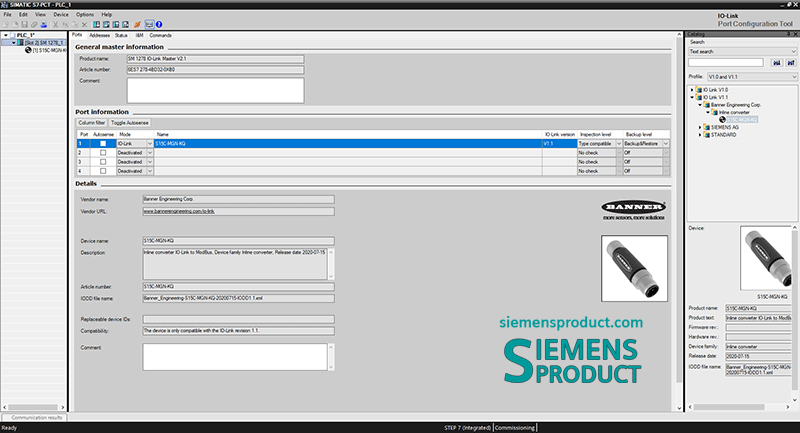800x433 pixels.
Task: Click the orange online connection toolbar icon
Action: pos(137,24)
